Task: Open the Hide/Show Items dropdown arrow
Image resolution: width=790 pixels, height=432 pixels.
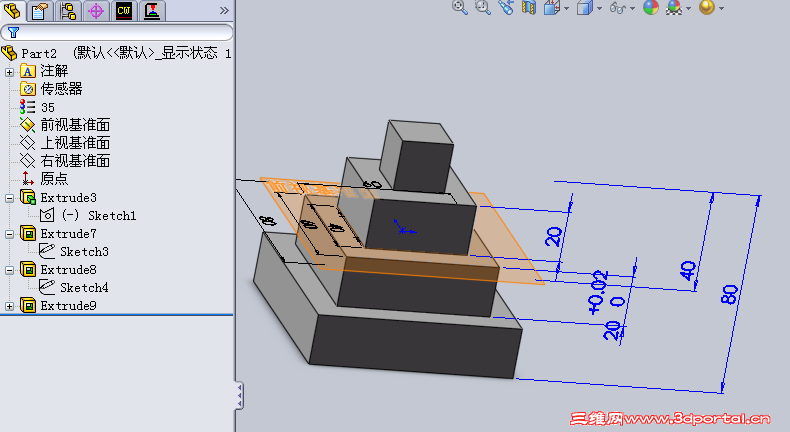Action: 632,8
